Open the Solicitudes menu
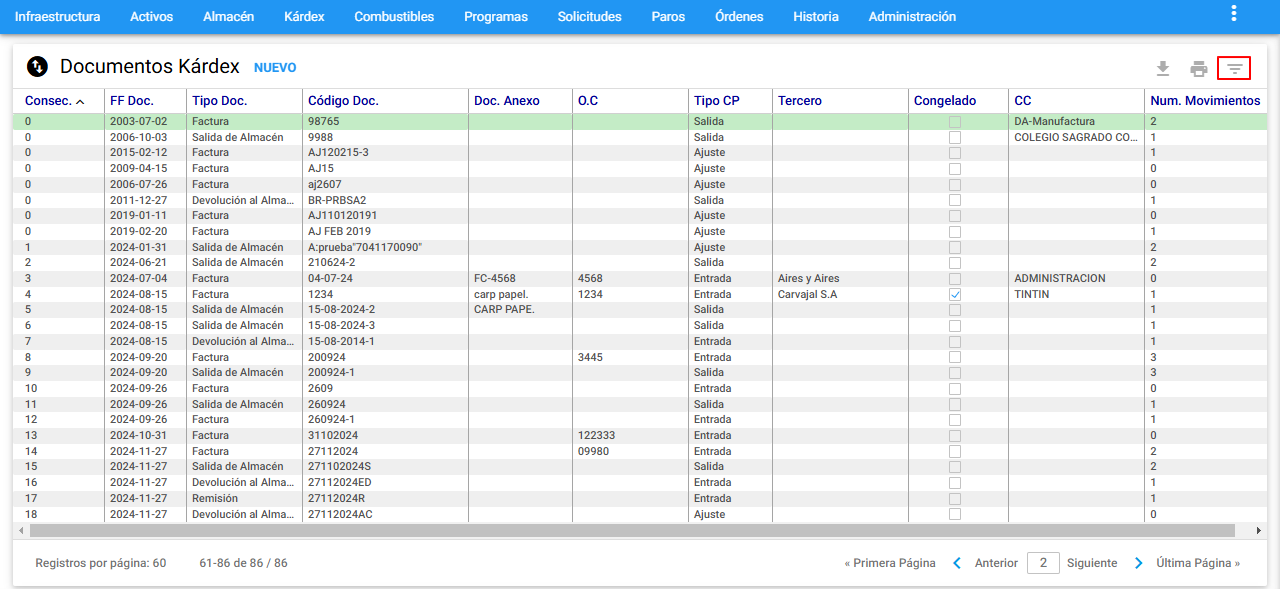The image size is (1280, 589). (x=590, y=17)
